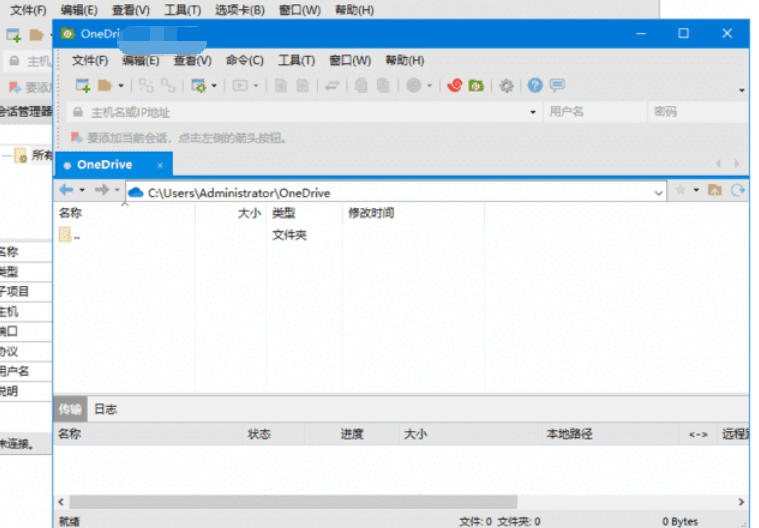Open 文件(F) menu in OneDrive window

[90, 60]
